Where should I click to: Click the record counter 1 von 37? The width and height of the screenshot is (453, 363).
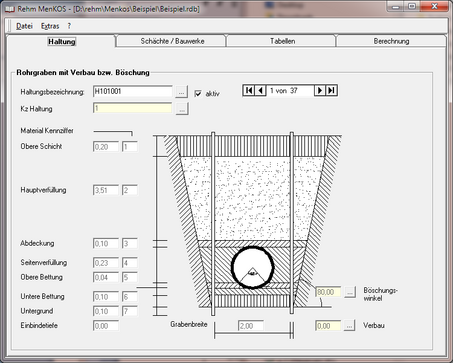[x=290, y=90]
